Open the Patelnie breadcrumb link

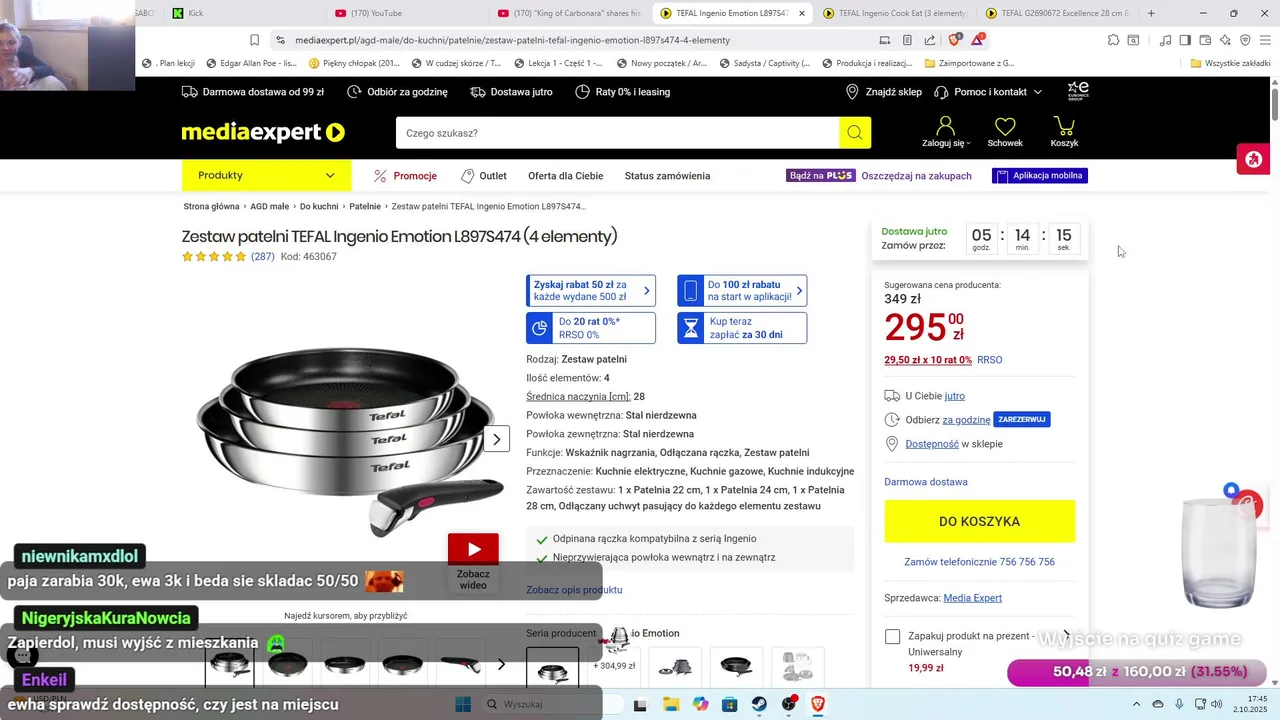[x=365, y=206]
